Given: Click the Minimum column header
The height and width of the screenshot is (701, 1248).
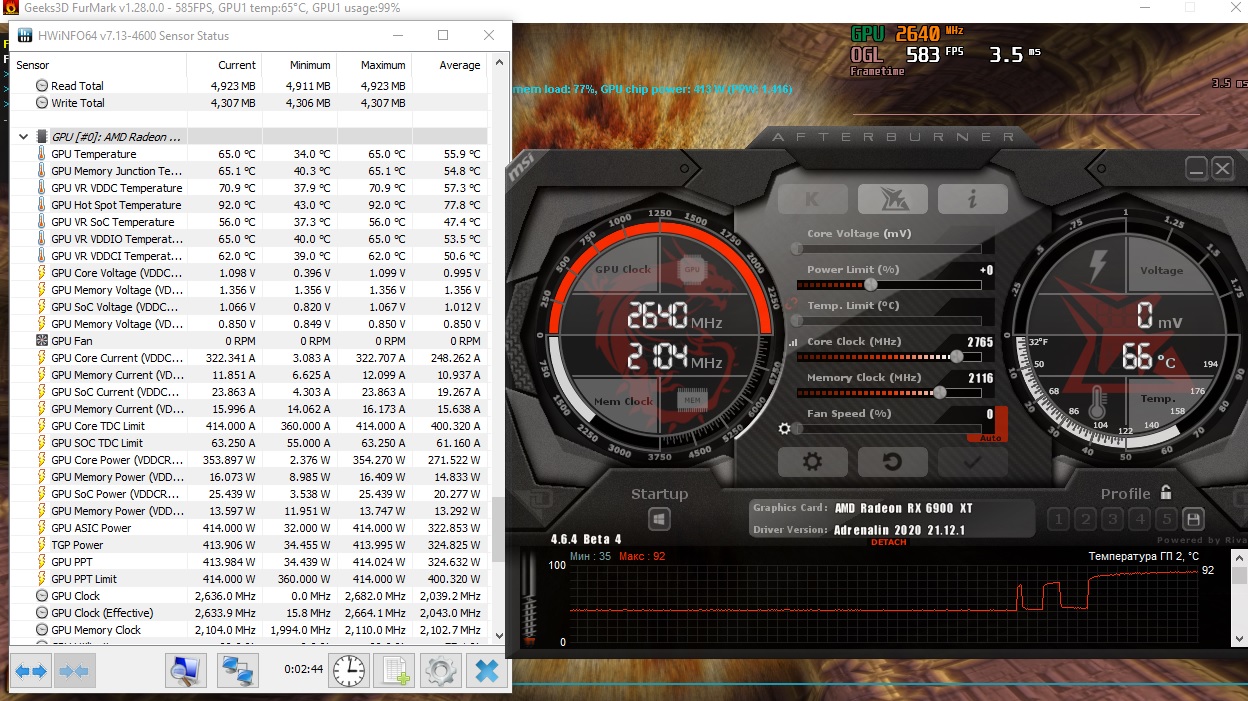Looking at the screenshot, I should [300, 65].
